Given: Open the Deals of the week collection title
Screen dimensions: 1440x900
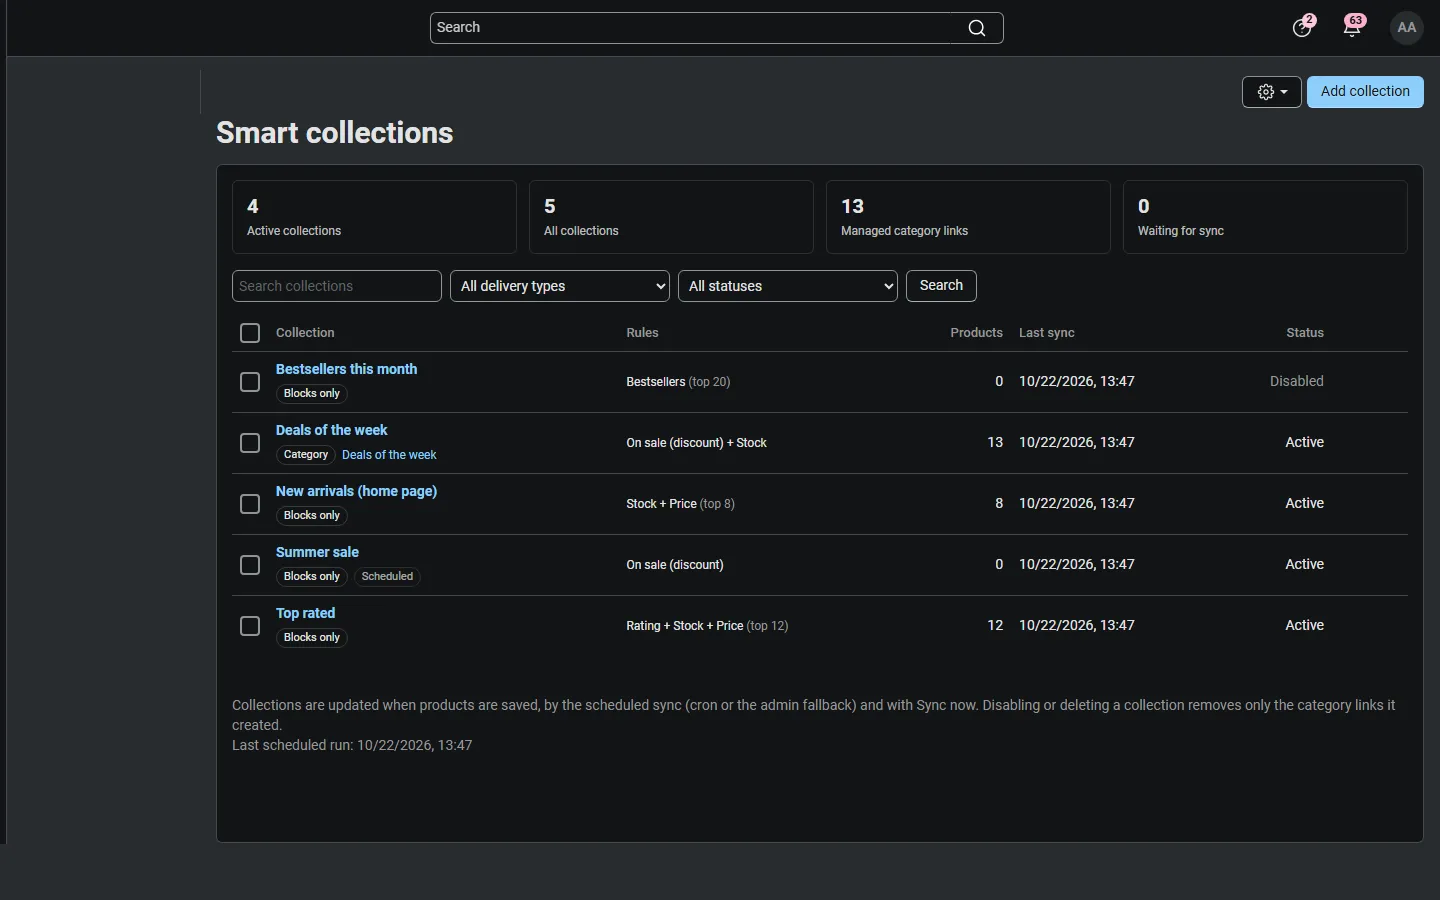Looking at the screenshot, I should [x=331, y=430].
